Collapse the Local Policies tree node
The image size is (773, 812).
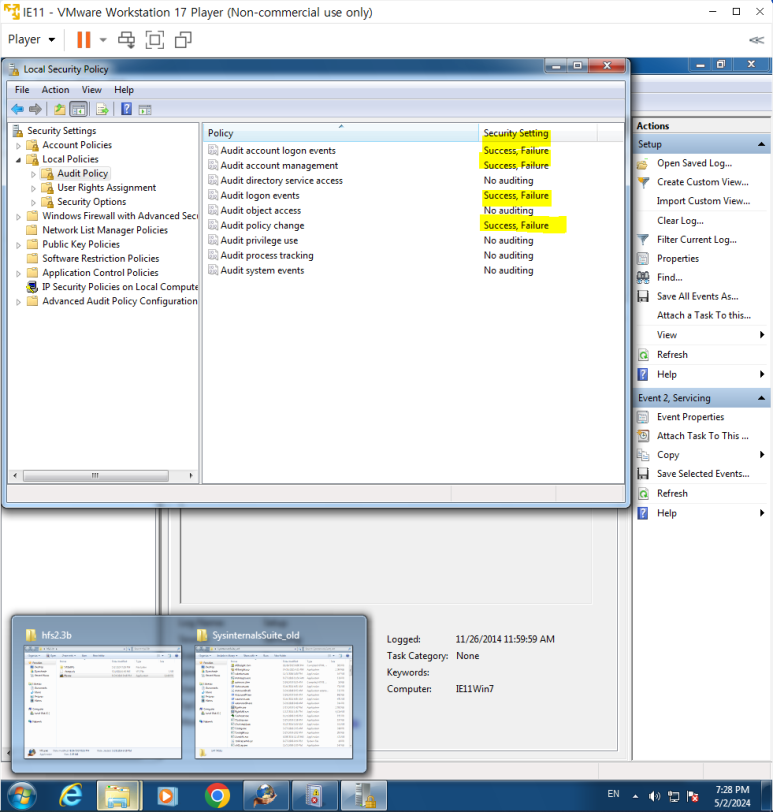tap(18, 160)
